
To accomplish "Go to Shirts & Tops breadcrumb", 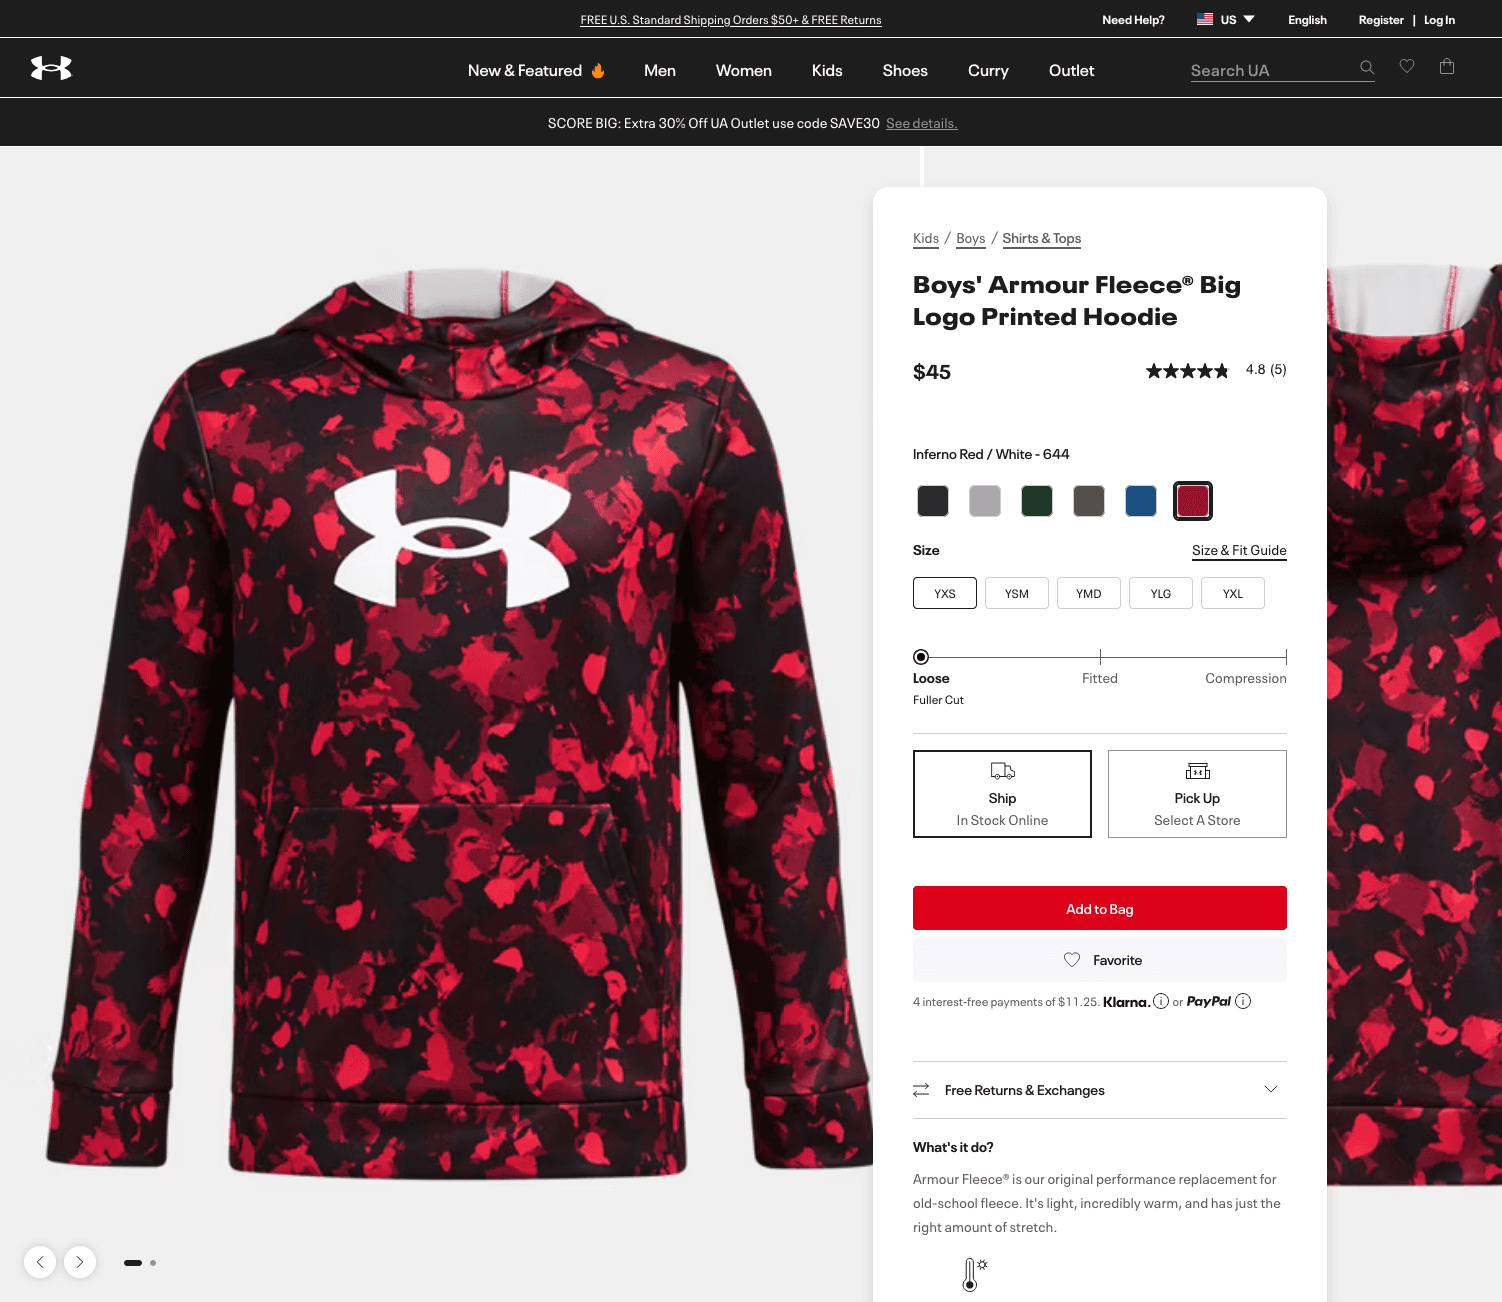I will [x=1042, y=238].
